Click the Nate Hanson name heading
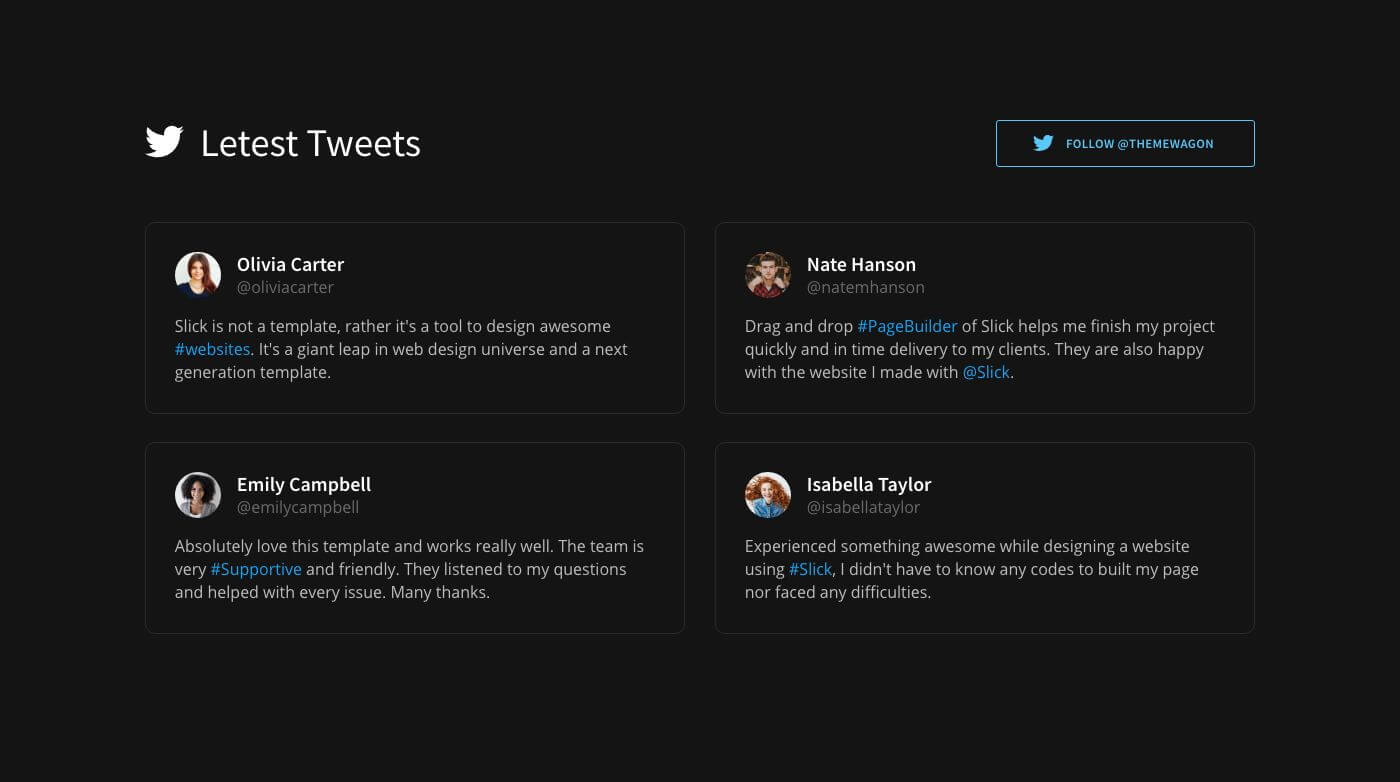The width and height of the screenshot is (1400, 782). point(861,264)
